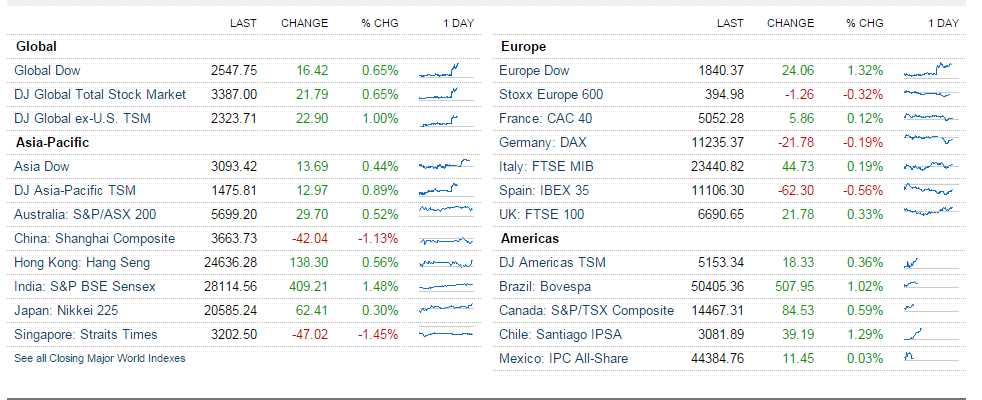The height and width of the screenshot is (400, 982).
Task: Open Canada: S&P/TSX Composite link
Action: pos(586,310)
